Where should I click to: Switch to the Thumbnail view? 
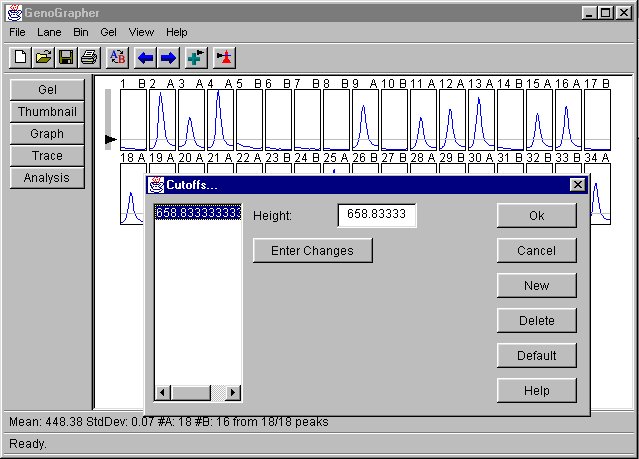tap(47, 112)
